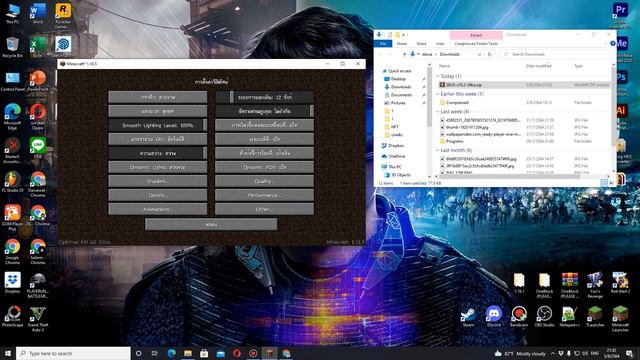Adjust the Minecraft brightness slider
Screen dimensions: 640x360
pyautogui.click(x=158, y=153)
